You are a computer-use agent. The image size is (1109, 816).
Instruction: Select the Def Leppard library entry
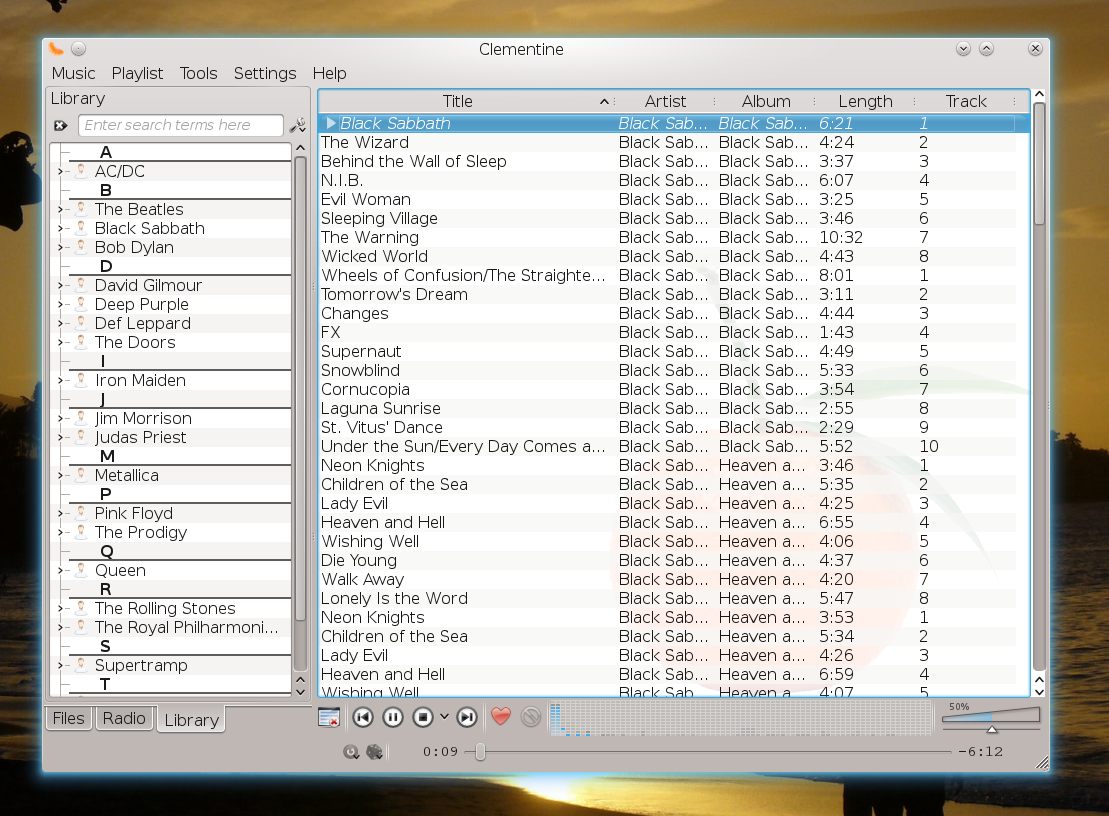[x=143, y=324]
